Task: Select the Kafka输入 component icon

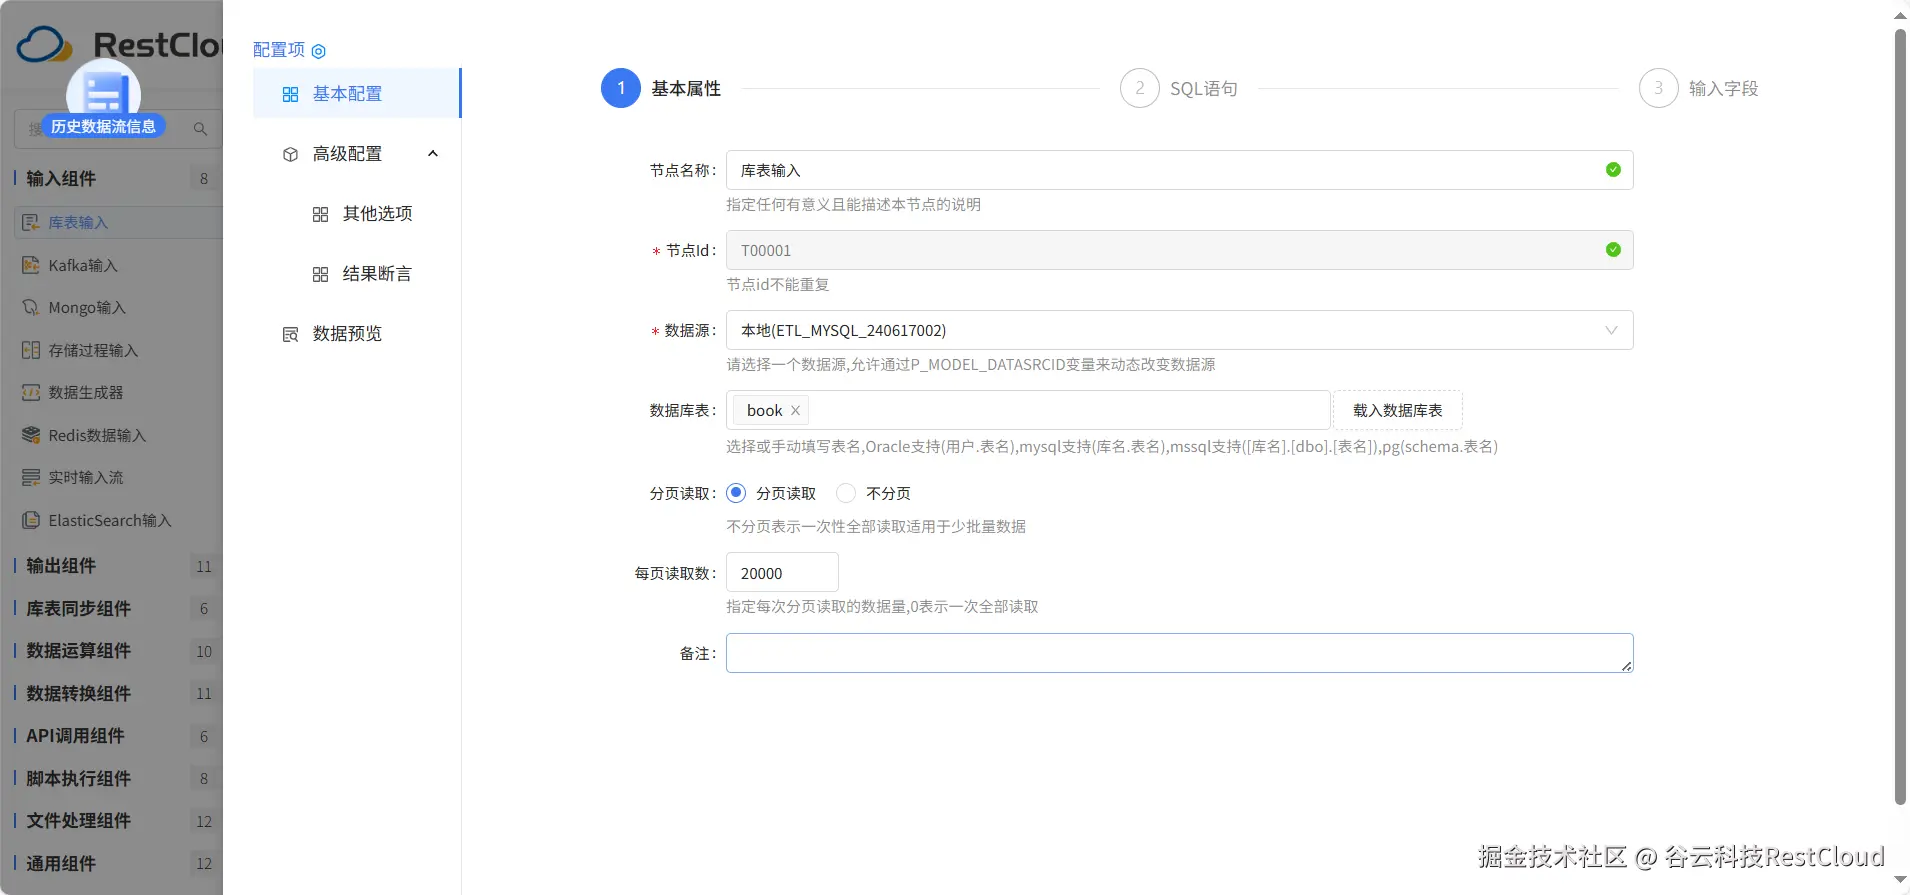Action: pyautogui.click(x=31, y=265)
